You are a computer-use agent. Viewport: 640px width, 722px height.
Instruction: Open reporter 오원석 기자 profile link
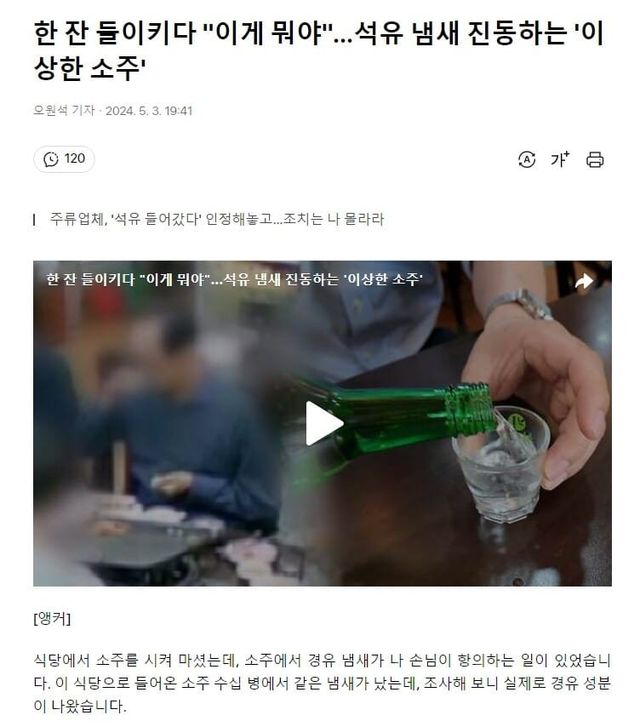(64, 111)
